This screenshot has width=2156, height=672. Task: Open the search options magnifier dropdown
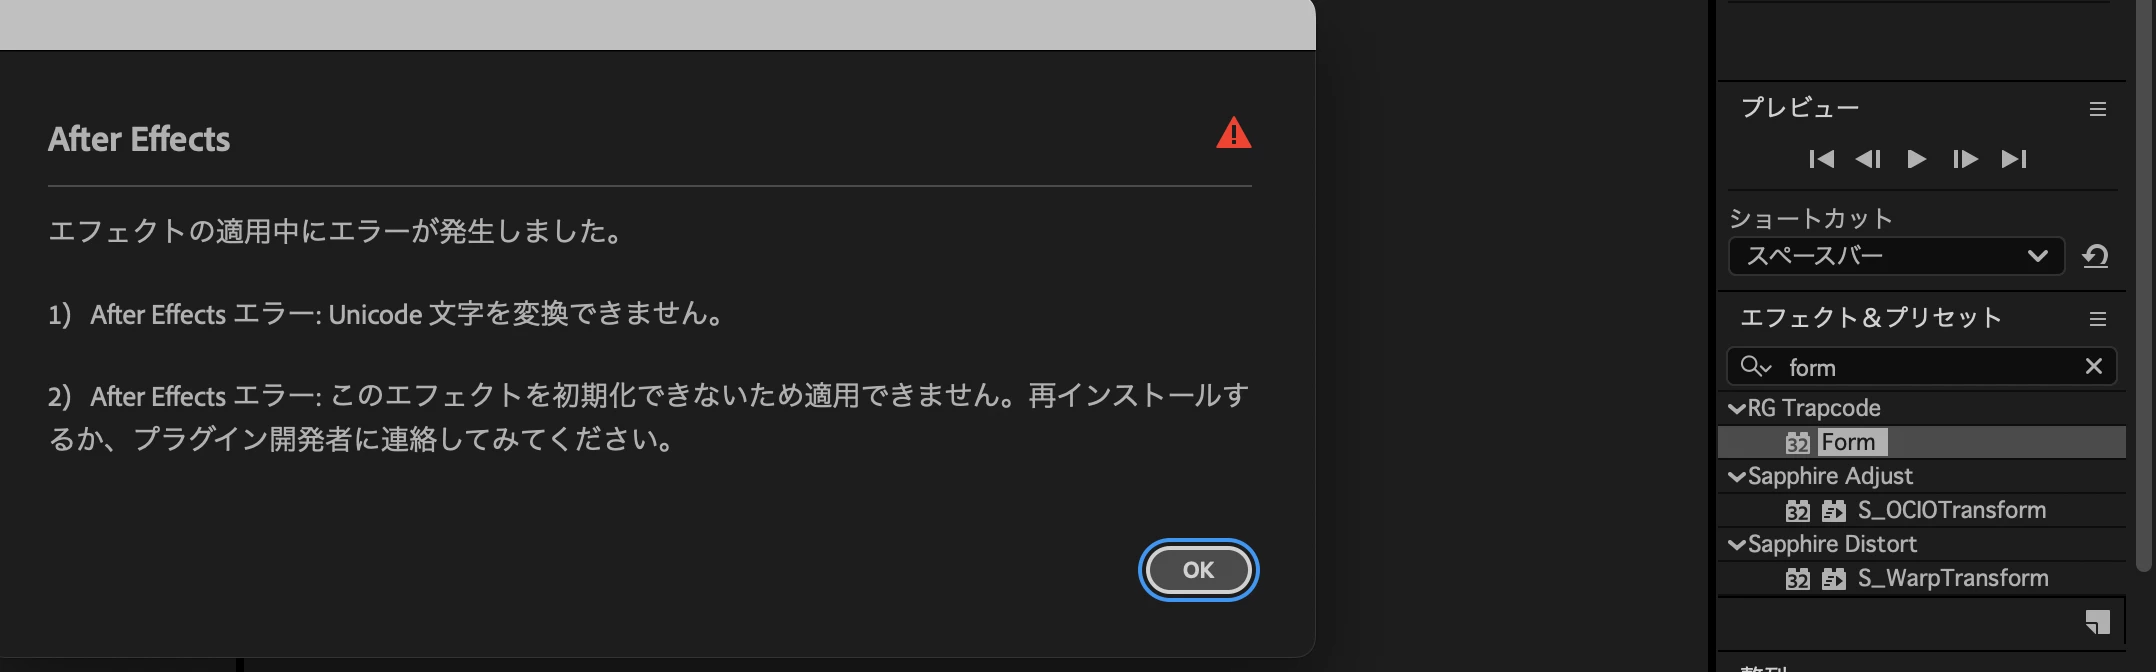(1756, 366)
